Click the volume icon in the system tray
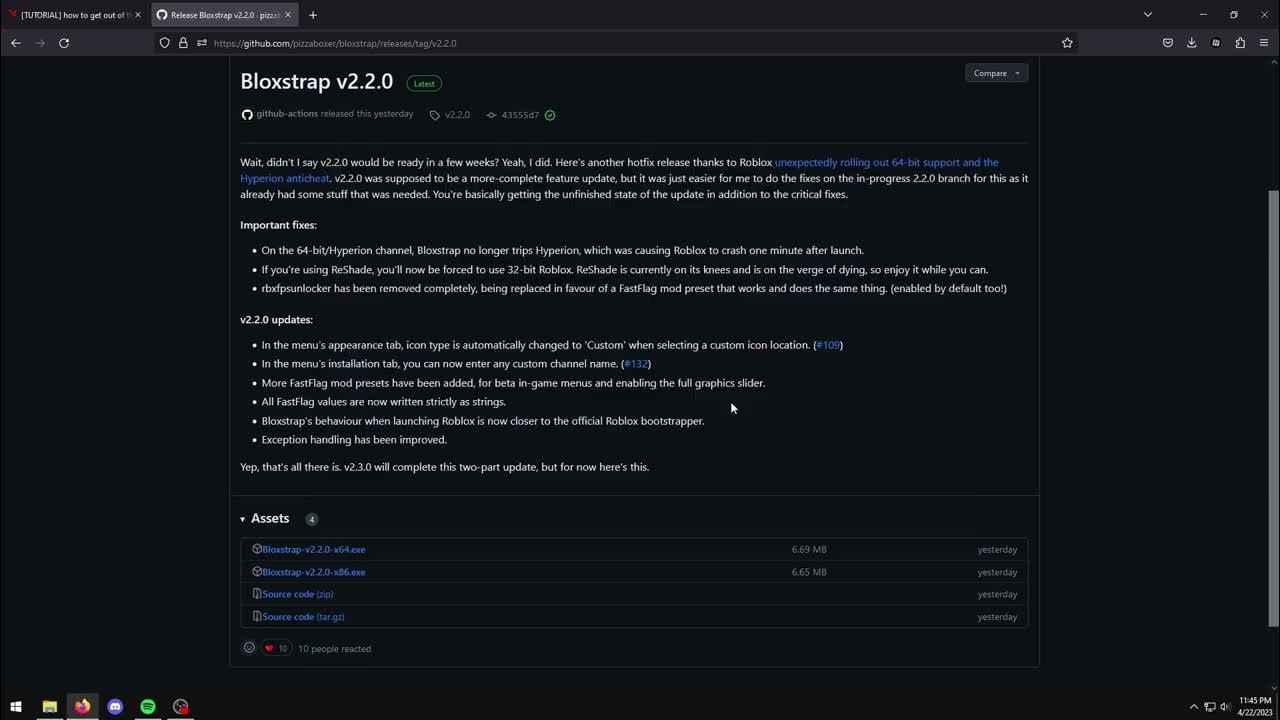The height and width of the screenshot is (720, 1280). [x=1225, y=707]
